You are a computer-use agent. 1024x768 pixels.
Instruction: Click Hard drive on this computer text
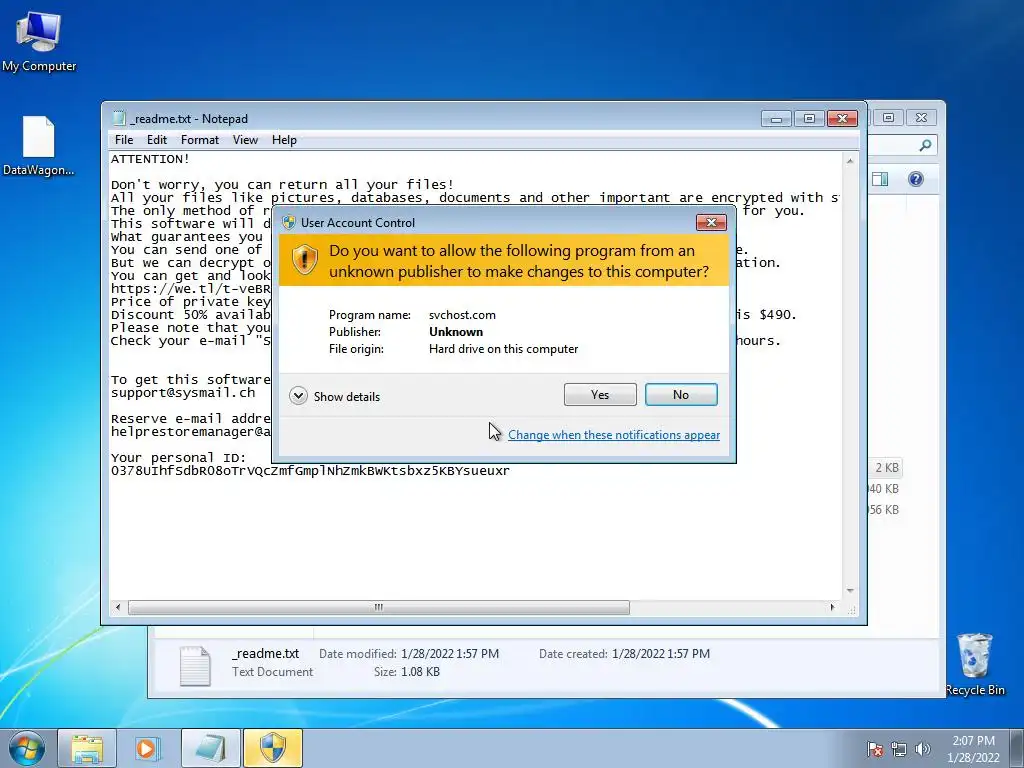tap(504, 349)
